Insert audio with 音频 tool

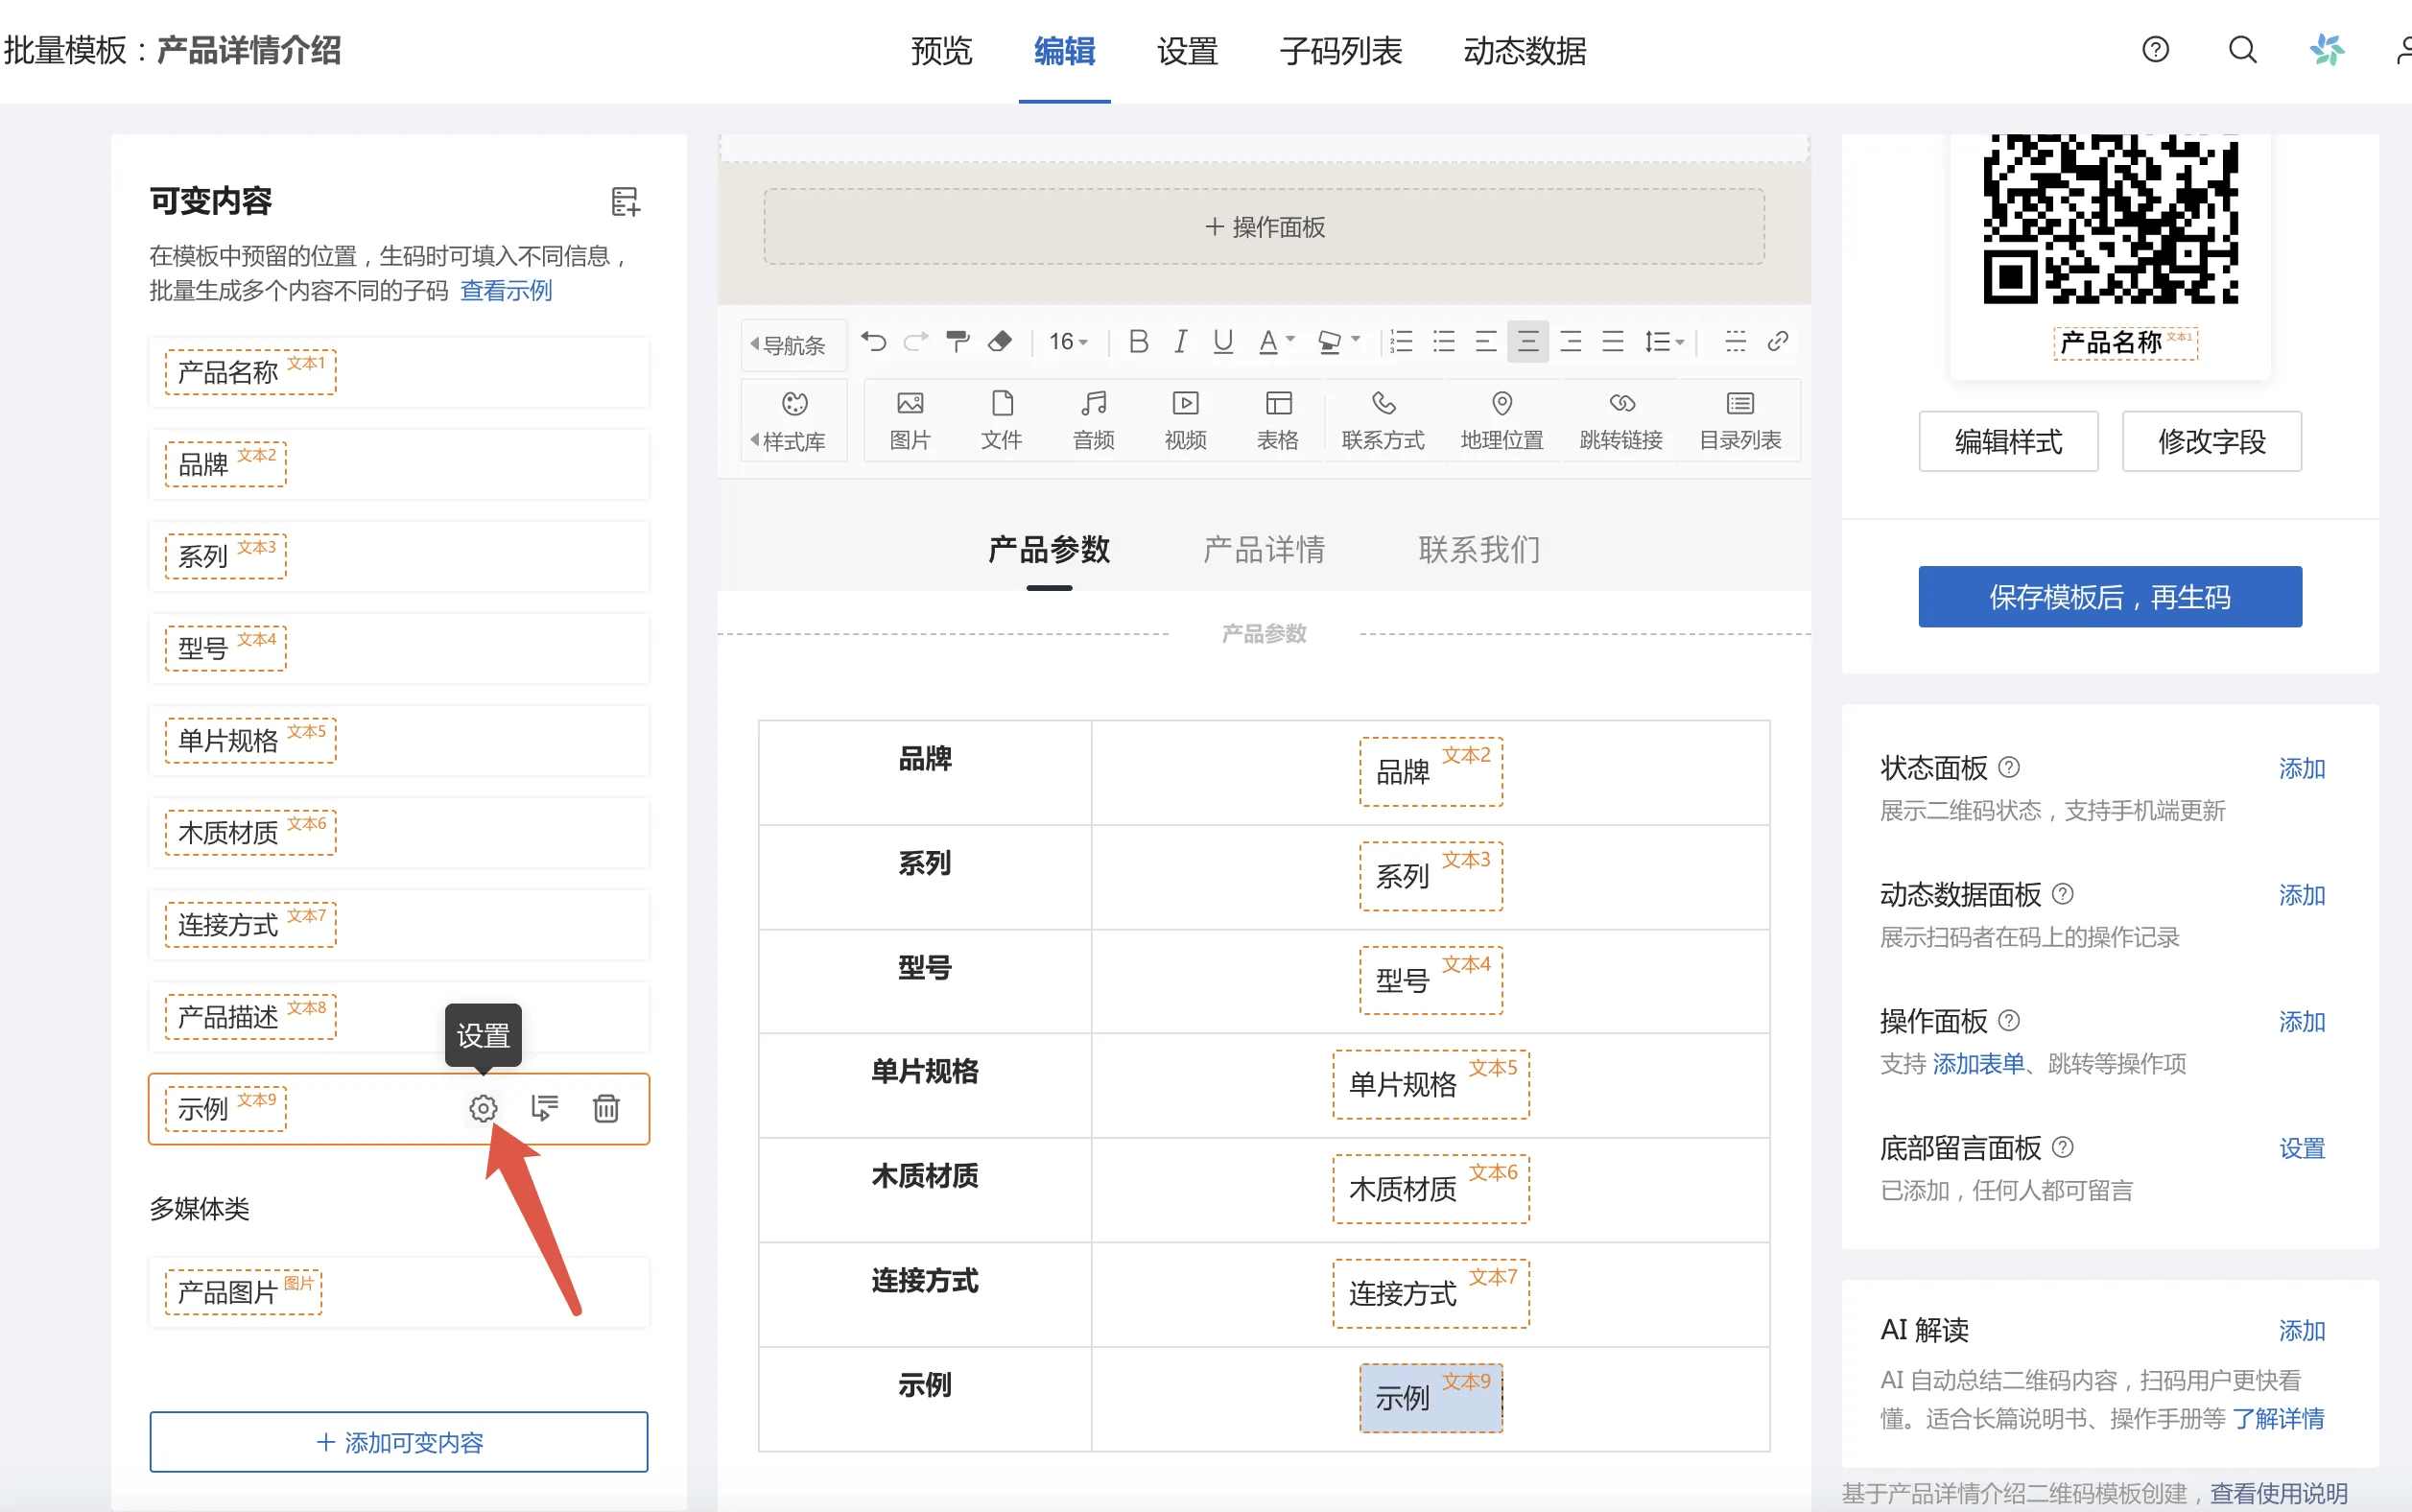(x=1093, y=420)
